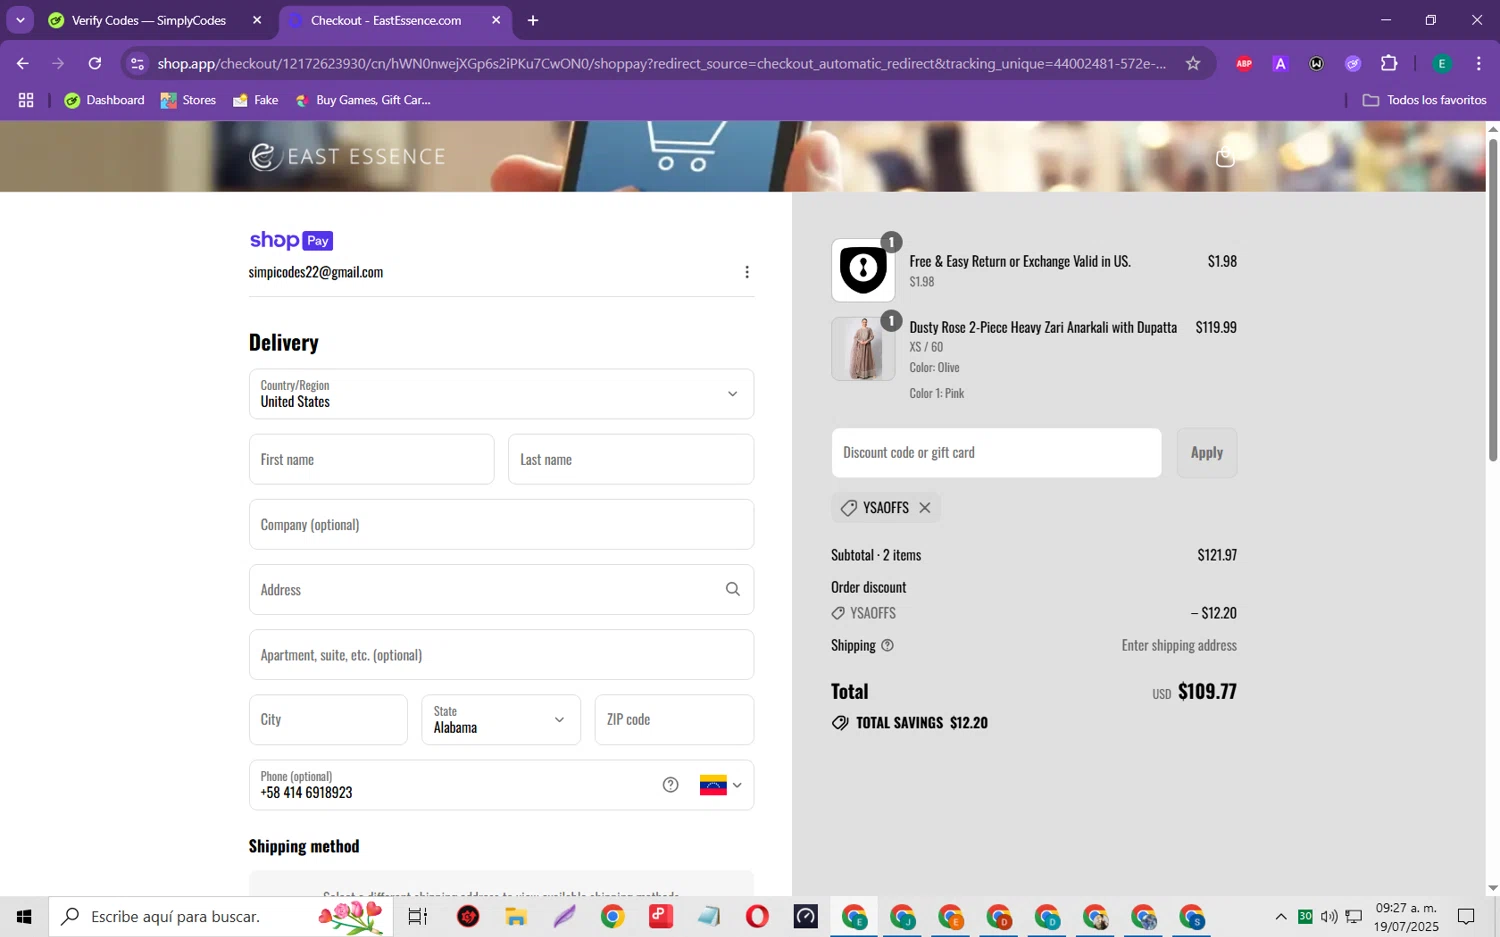Click the City input field

[328, 720]
